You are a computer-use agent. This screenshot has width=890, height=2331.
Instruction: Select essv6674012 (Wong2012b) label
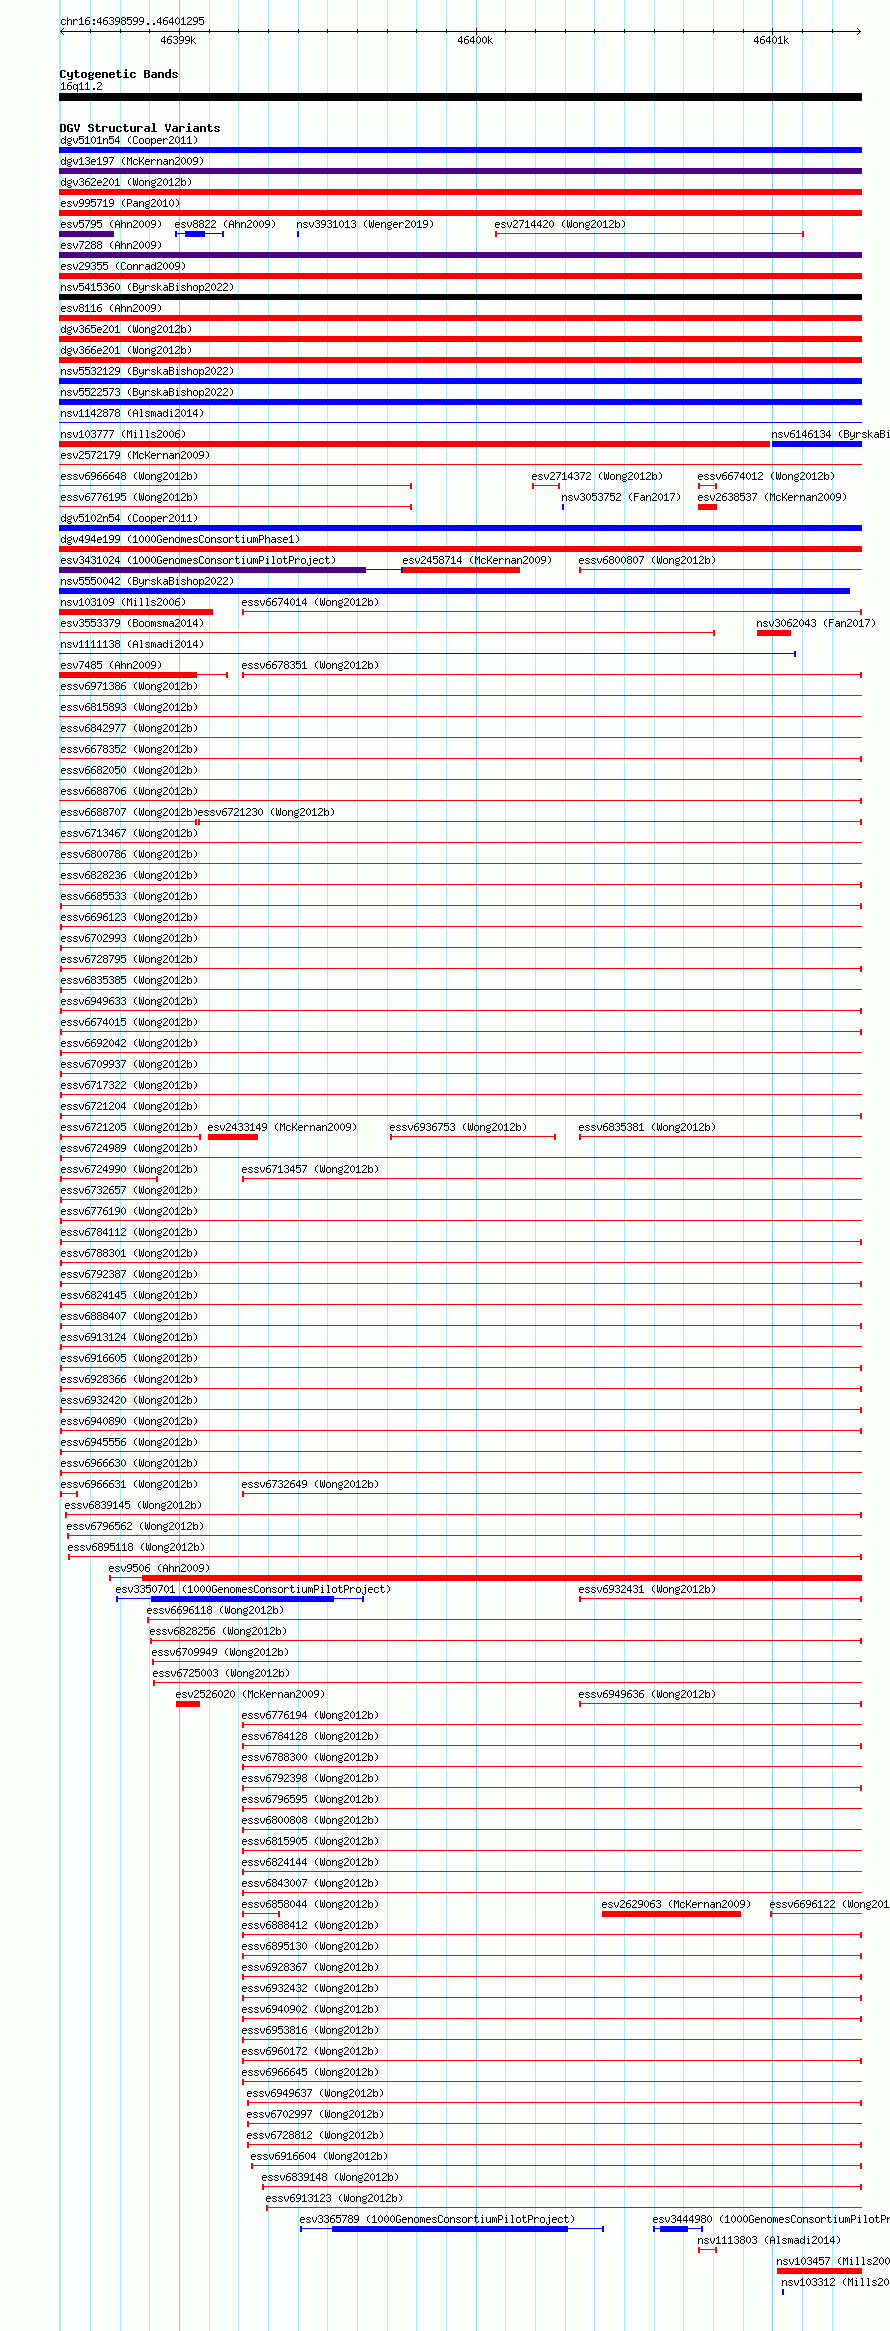[766, 476]
